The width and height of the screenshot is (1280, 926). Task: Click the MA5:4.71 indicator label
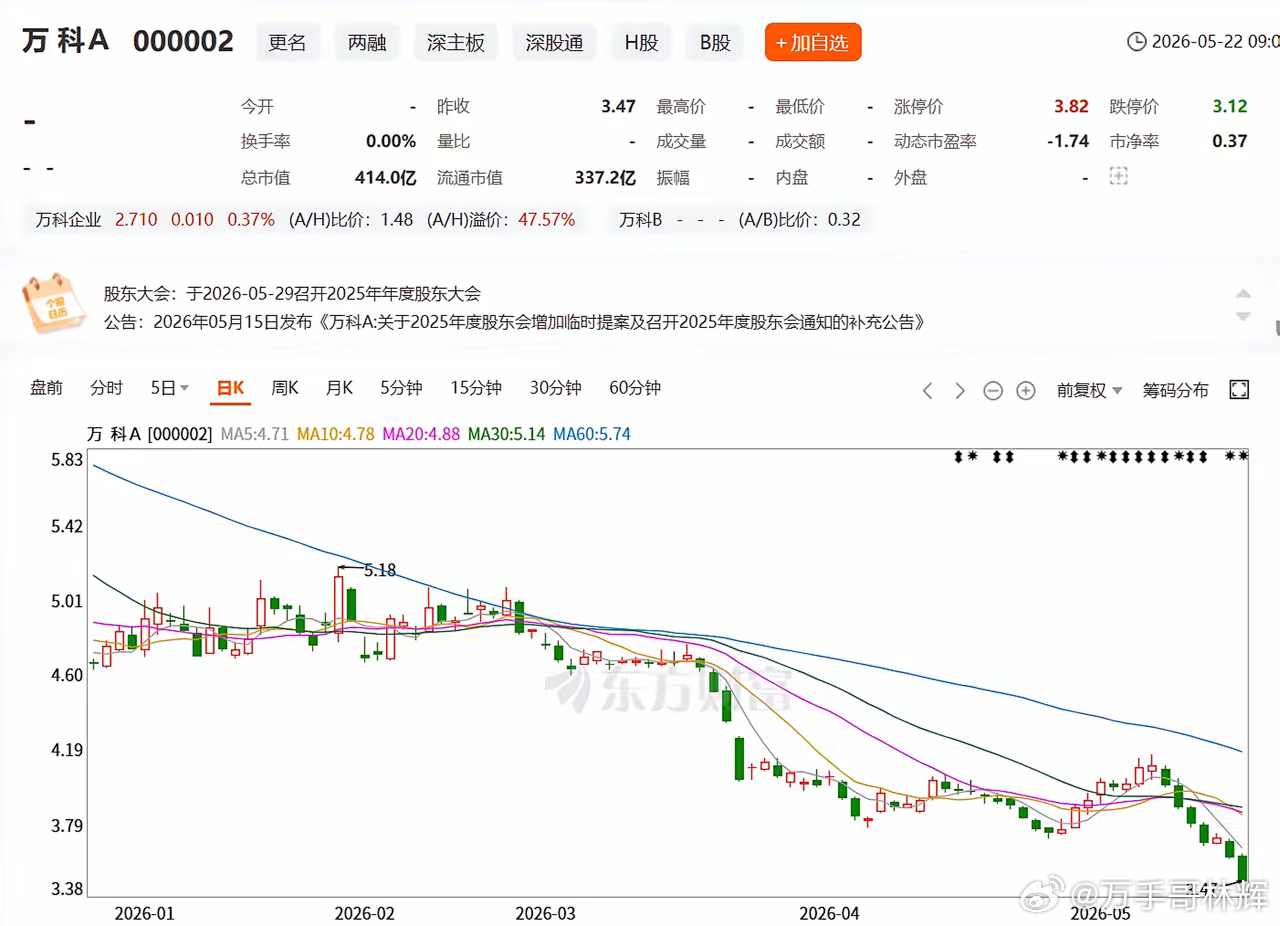[255, 434]
